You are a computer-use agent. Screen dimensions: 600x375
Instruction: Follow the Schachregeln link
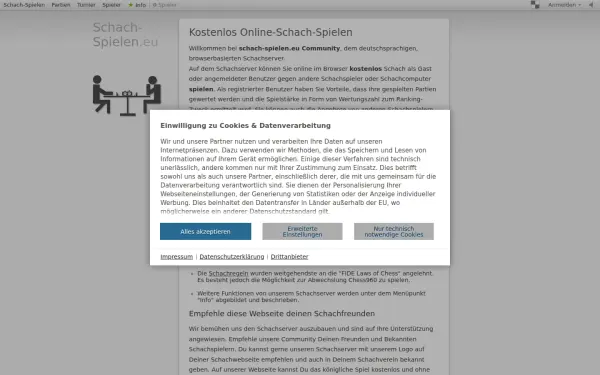pos(228,273)
